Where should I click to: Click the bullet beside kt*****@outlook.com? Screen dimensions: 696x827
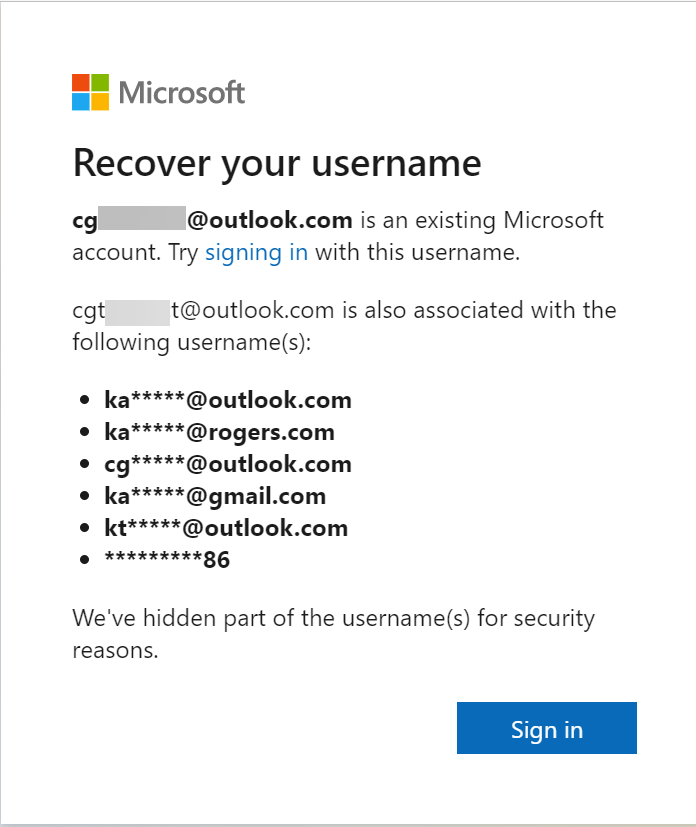click(84, 528)
